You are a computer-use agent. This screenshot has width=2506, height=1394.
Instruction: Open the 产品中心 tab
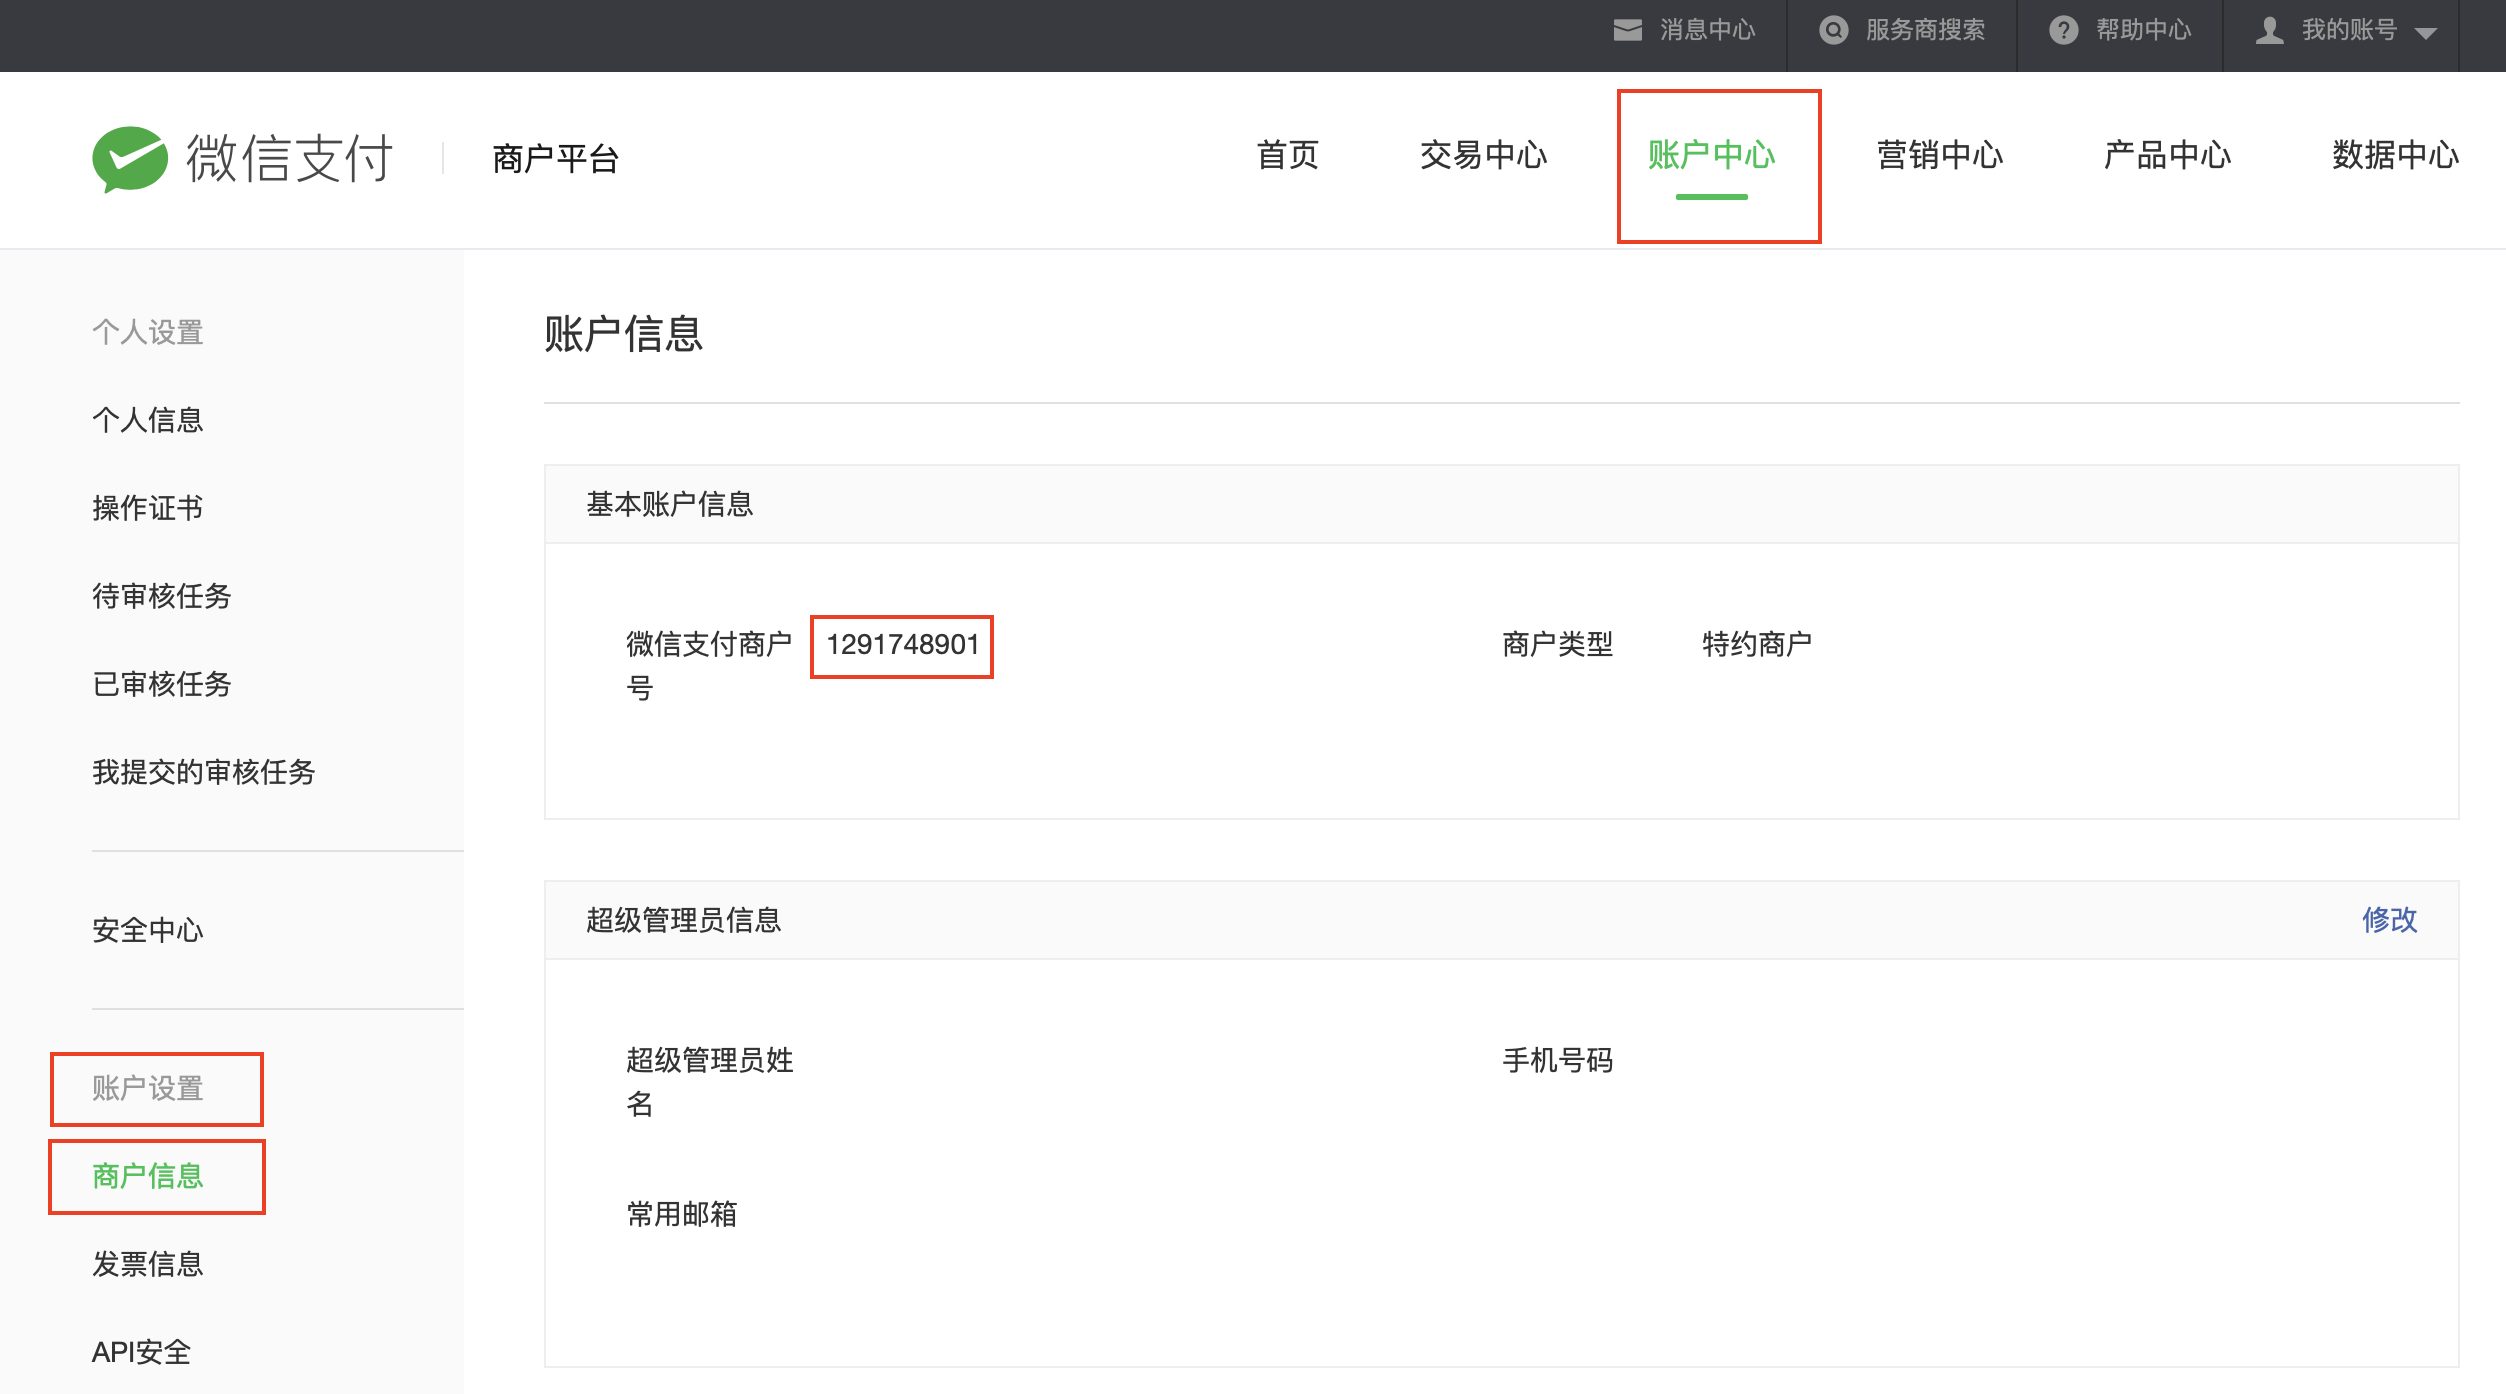coord(2167,155)
